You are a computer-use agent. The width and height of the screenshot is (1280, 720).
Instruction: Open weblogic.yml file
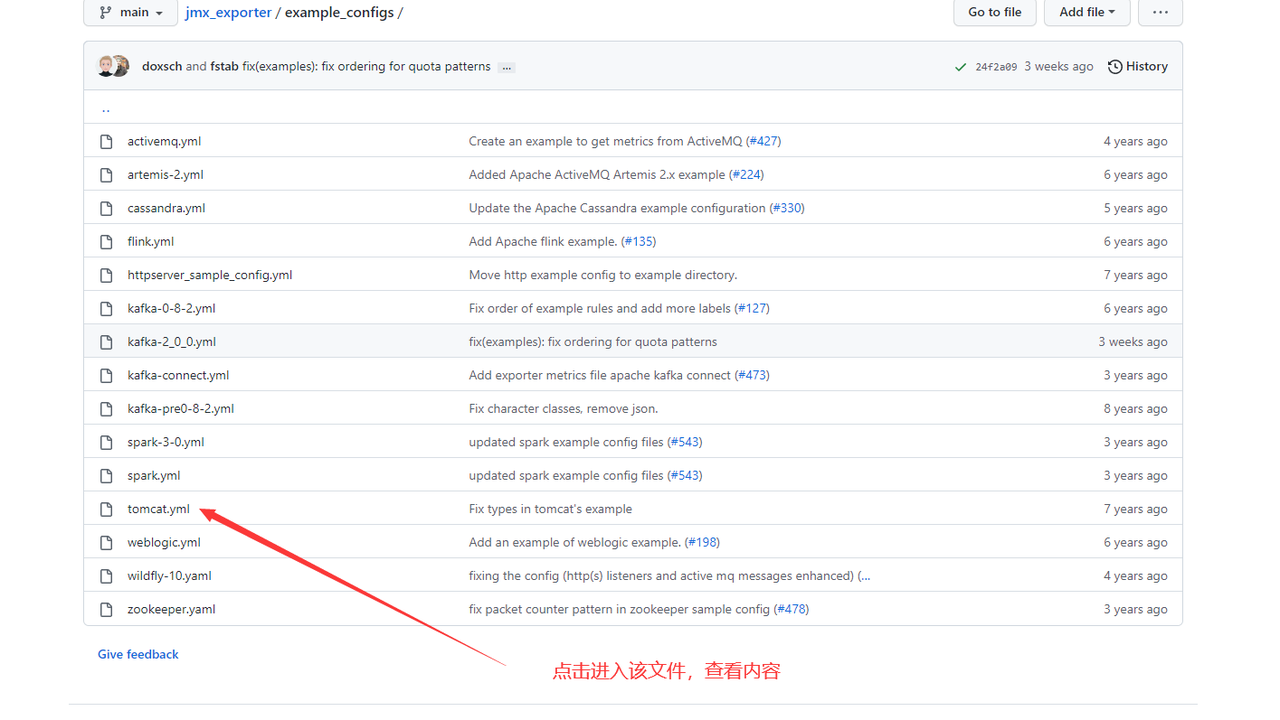click(164, 542)
